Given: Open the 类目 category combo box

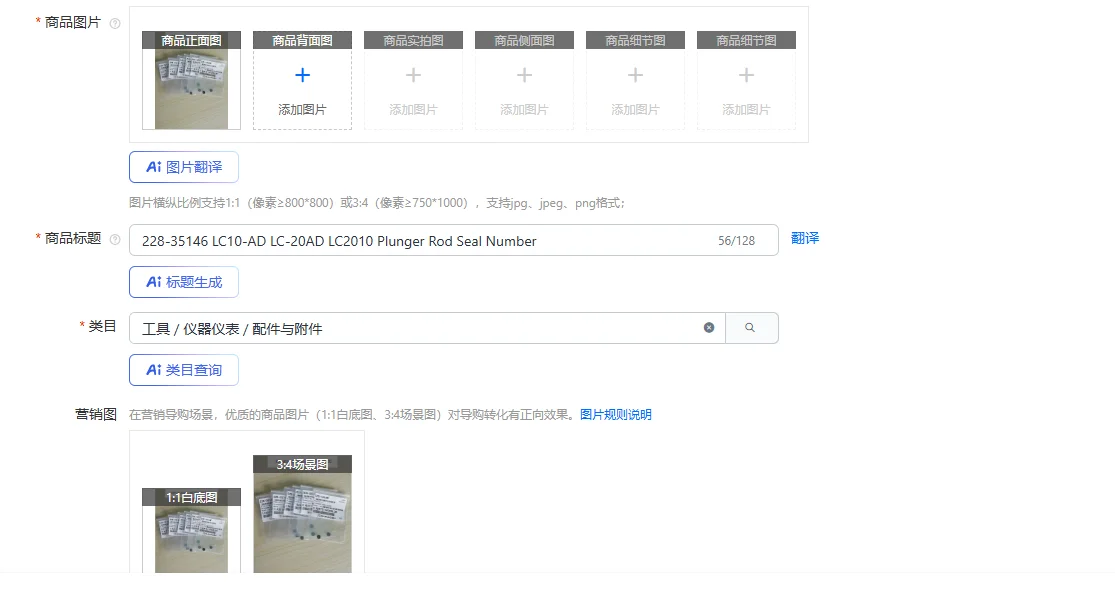Looking at the screenshot, I should 427,328.
